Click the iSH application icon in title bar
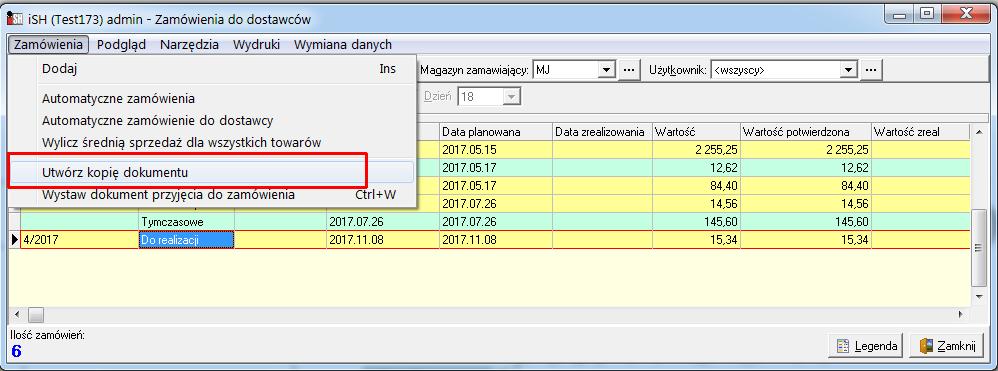Viewport: 998px width, 371px height. 15,19
